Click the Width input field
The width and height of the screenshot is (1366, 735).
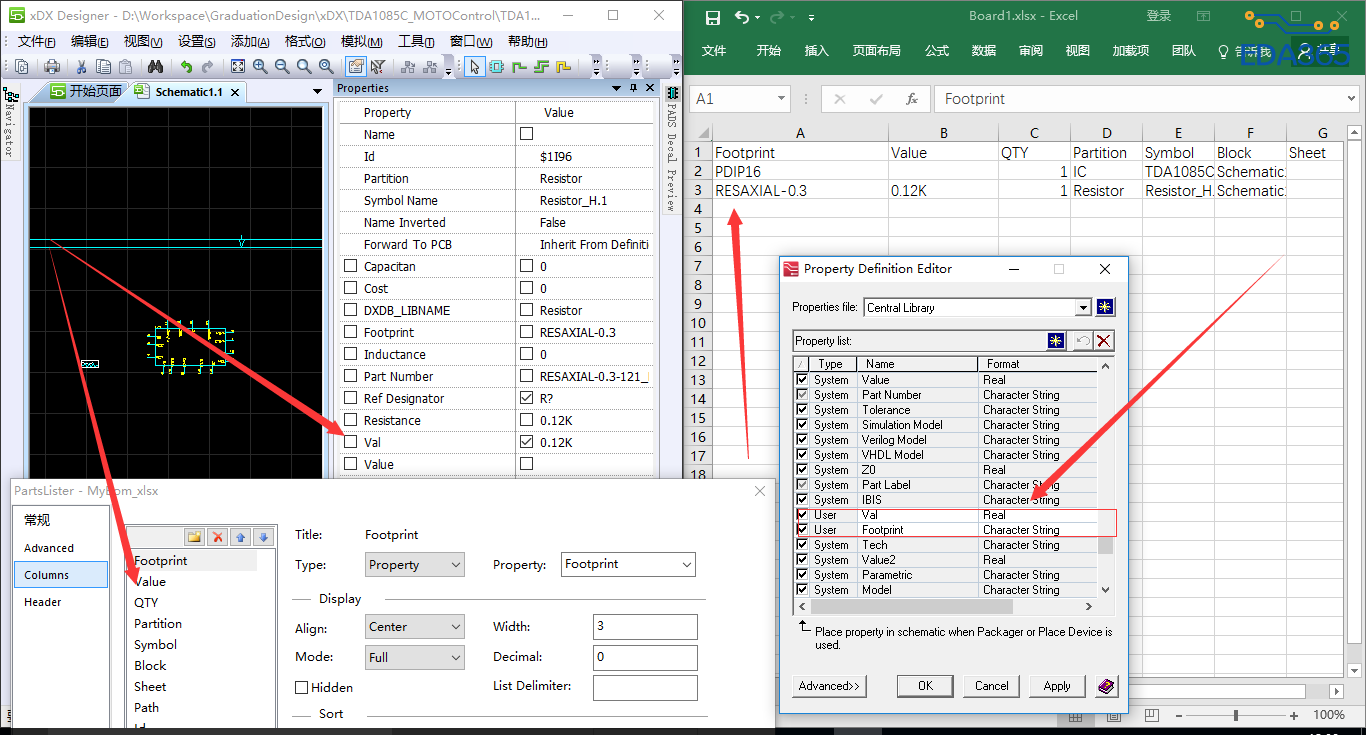(644, 627)
